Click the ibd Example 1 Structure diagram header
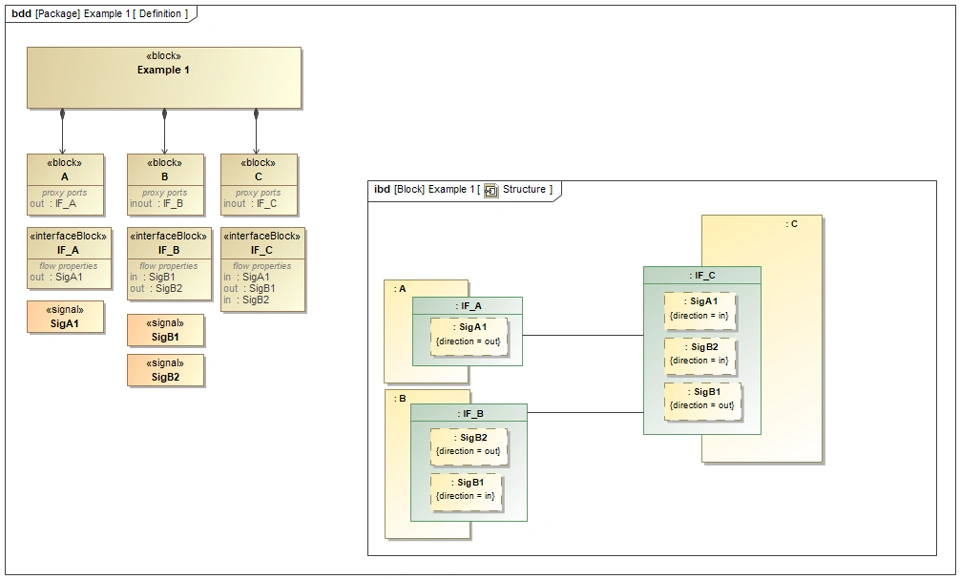The image size is (960, 579). [463, 190]
